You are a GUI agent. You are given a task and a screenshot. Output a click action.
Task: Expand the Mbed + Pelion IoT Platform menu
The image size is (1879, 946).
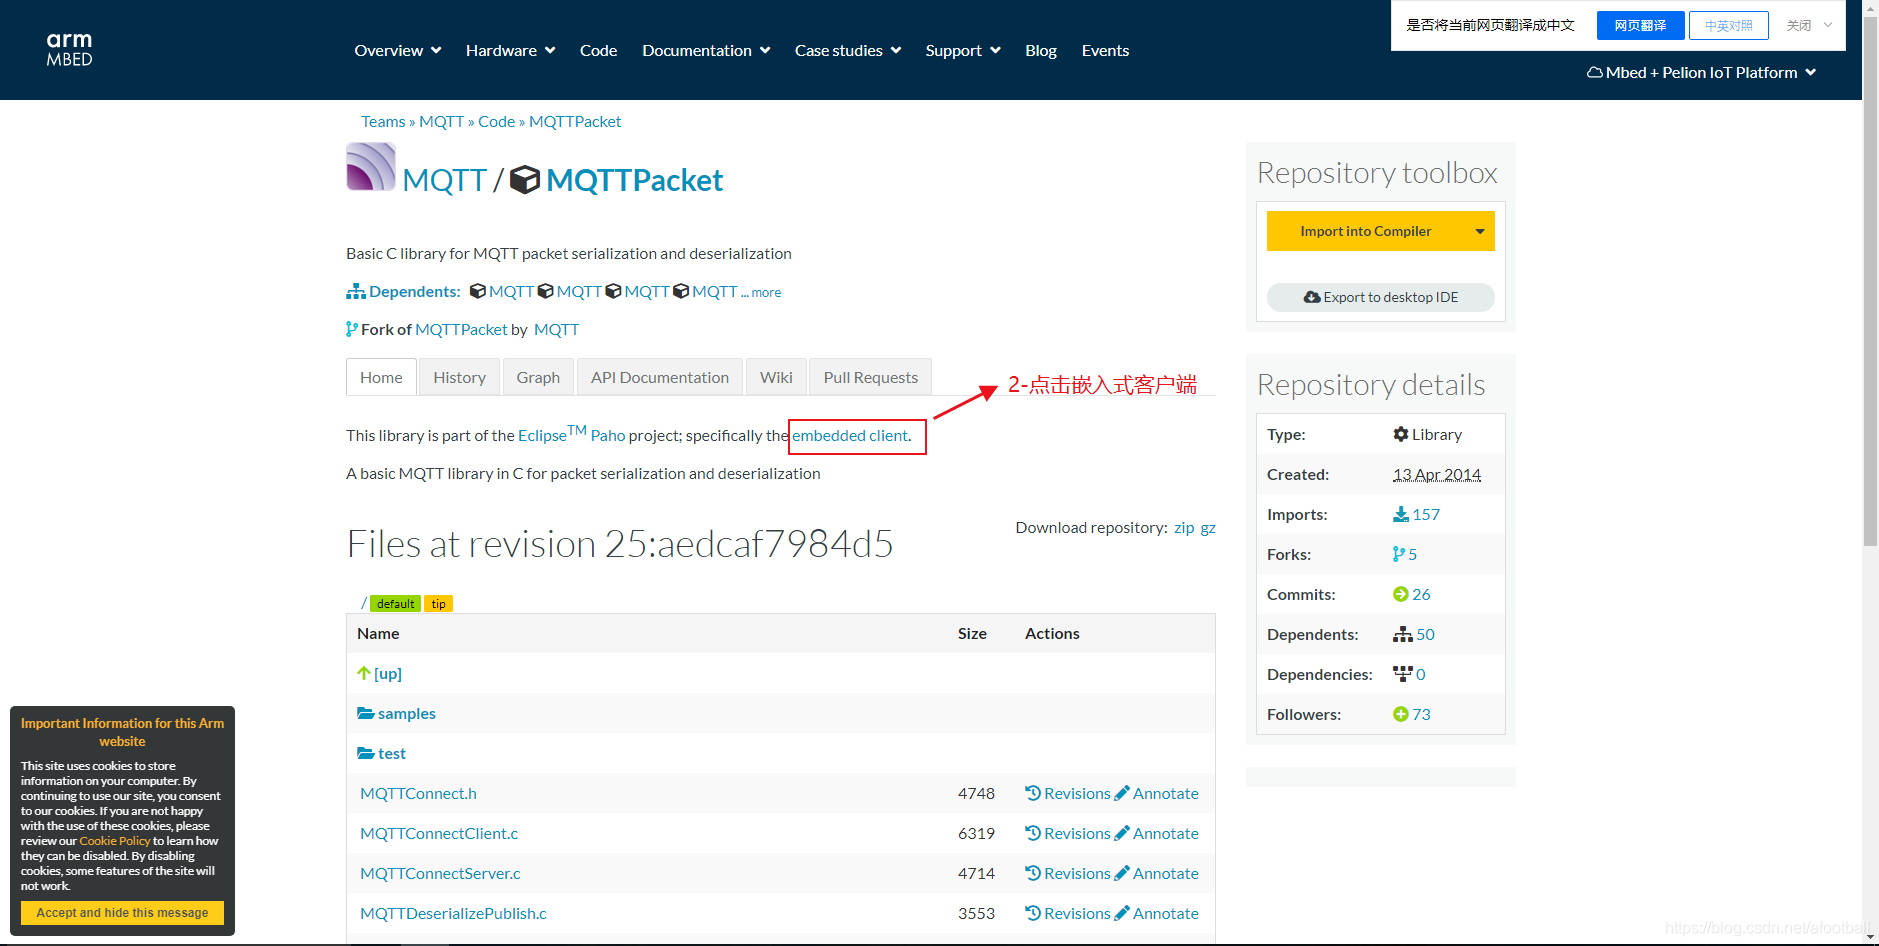click(1700, 72)
